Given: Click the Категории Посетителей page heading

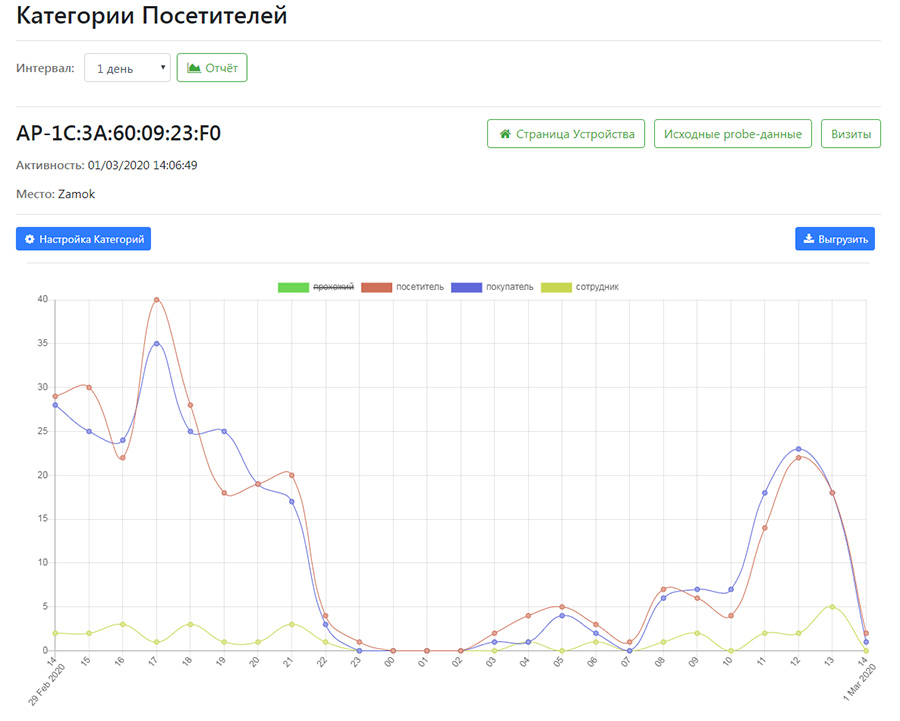Looking at the screenshot, I should pos(152,15).
